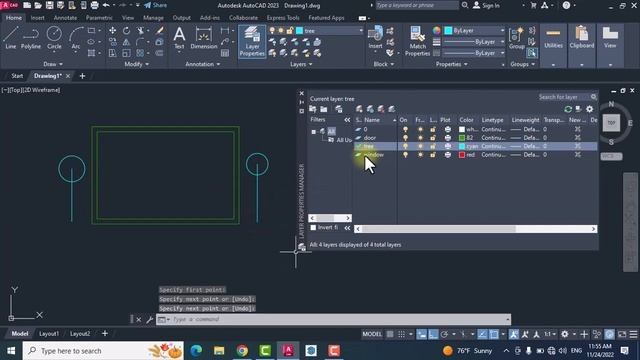Image resolution: width=640 pixels, height=360 pixels.
Task: Click Set Current layer icon
Action: tap(392, 109)
